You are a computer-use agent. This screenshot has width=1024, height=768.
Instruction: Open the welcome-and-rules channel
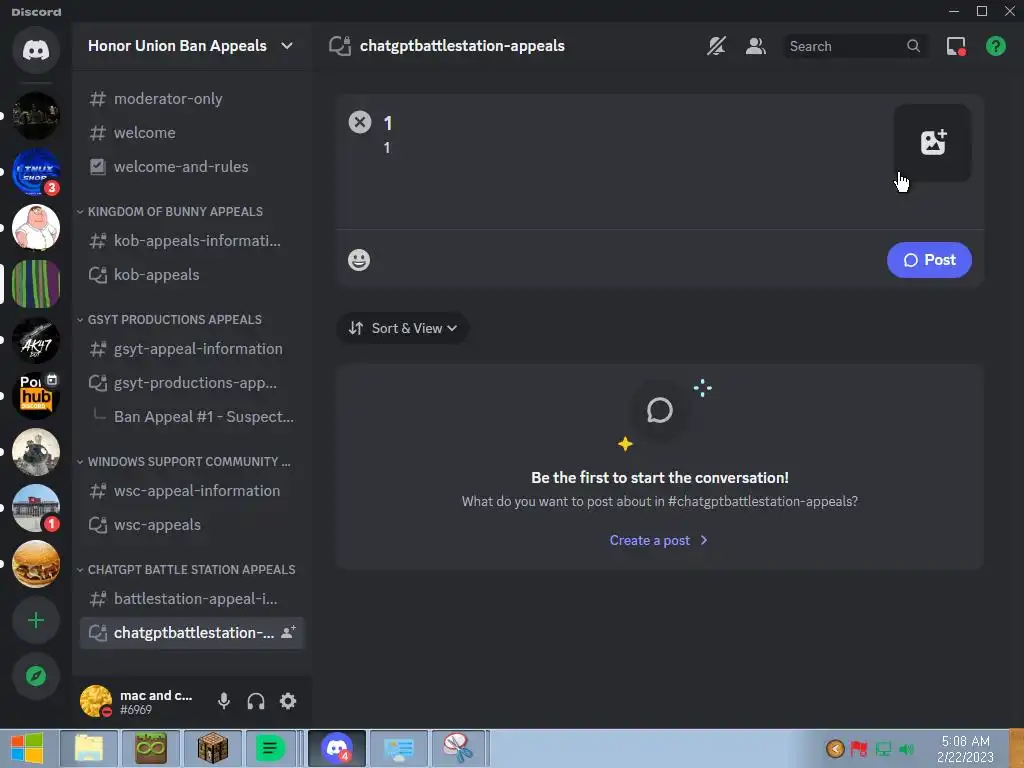coord(192,167)
